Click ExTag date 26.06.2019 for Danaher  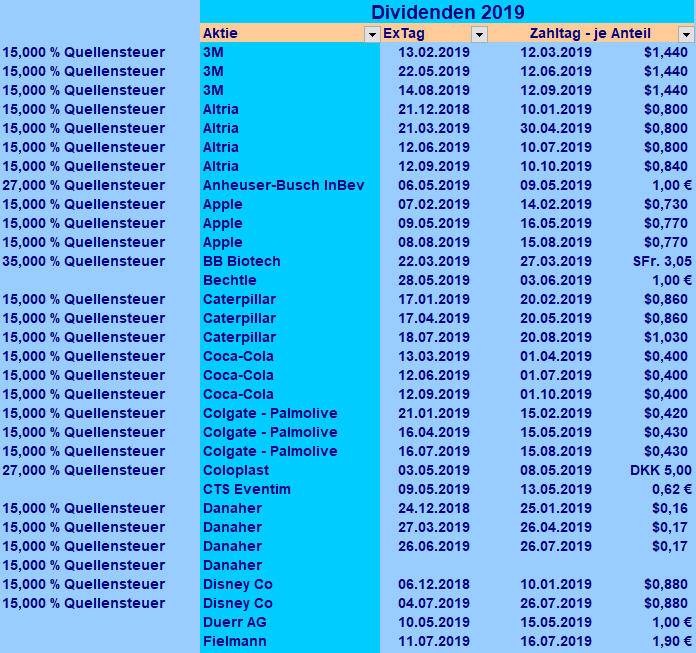[434, 546]
